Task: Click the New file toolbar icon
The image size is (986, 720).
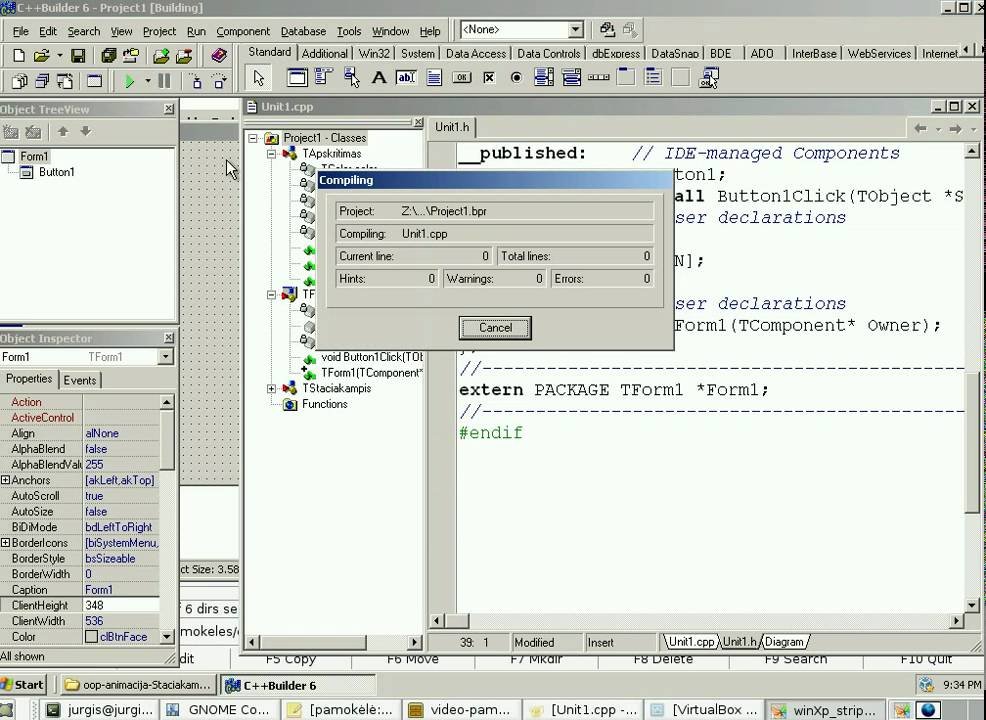Action: 19,56
